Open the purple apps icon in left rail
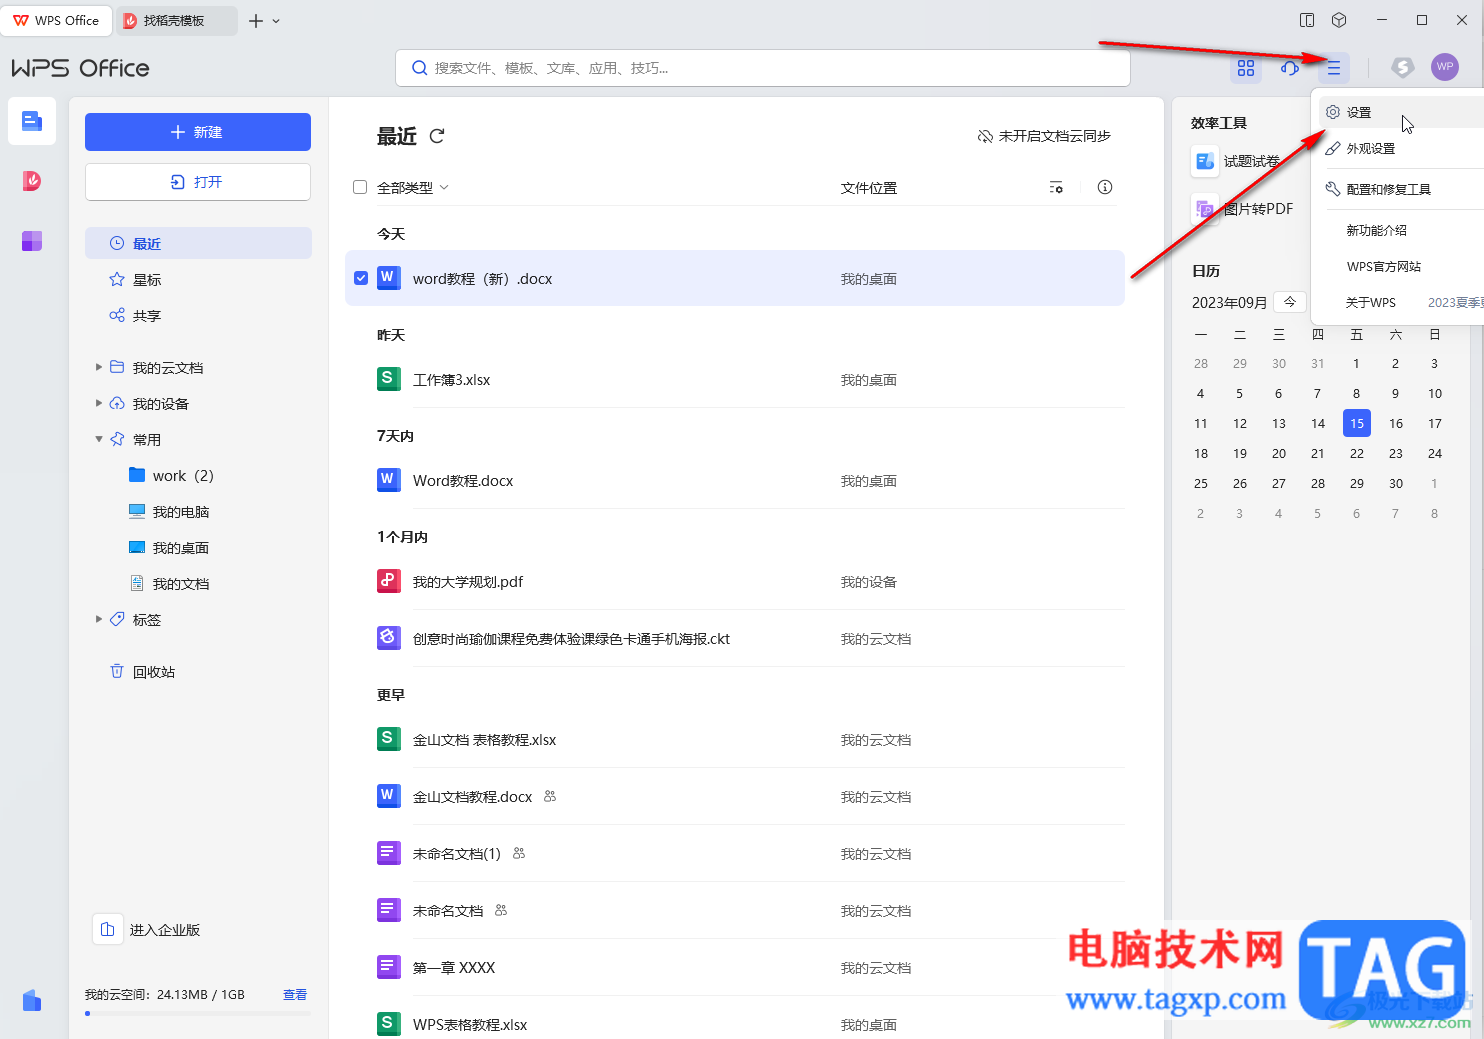 coord(32,241)
